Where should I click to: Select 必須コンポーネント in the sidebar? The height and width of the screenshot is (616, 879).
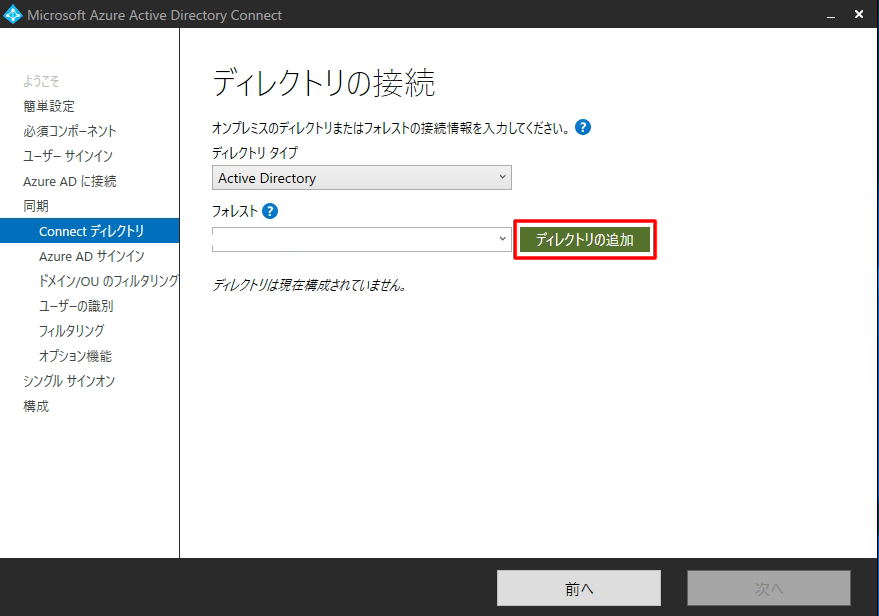point(70,131)
